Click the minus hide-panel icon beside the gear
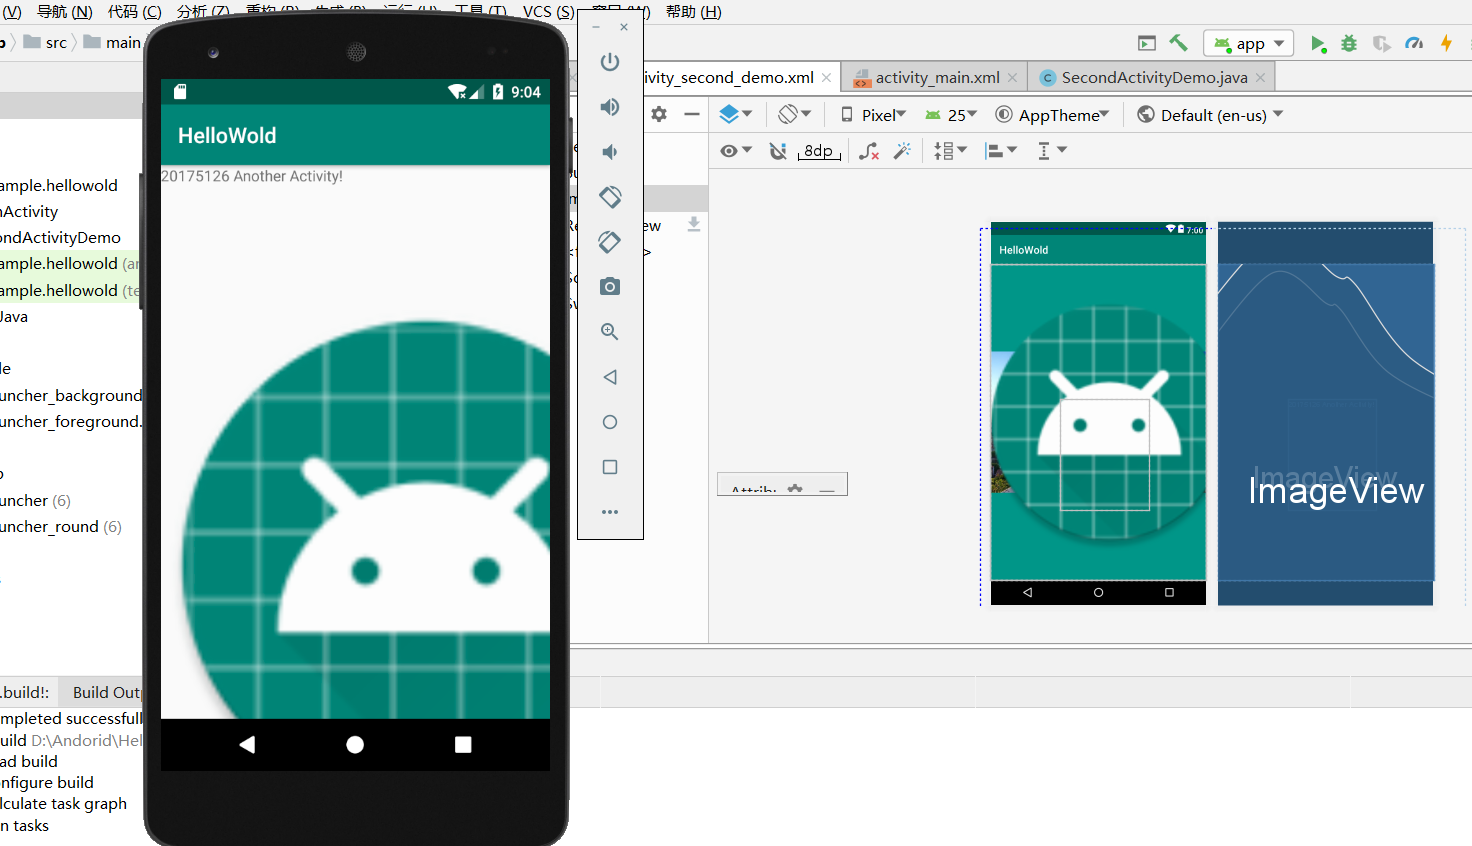The height and width of the screenshot is (846, 1472). tap(691, 114)
